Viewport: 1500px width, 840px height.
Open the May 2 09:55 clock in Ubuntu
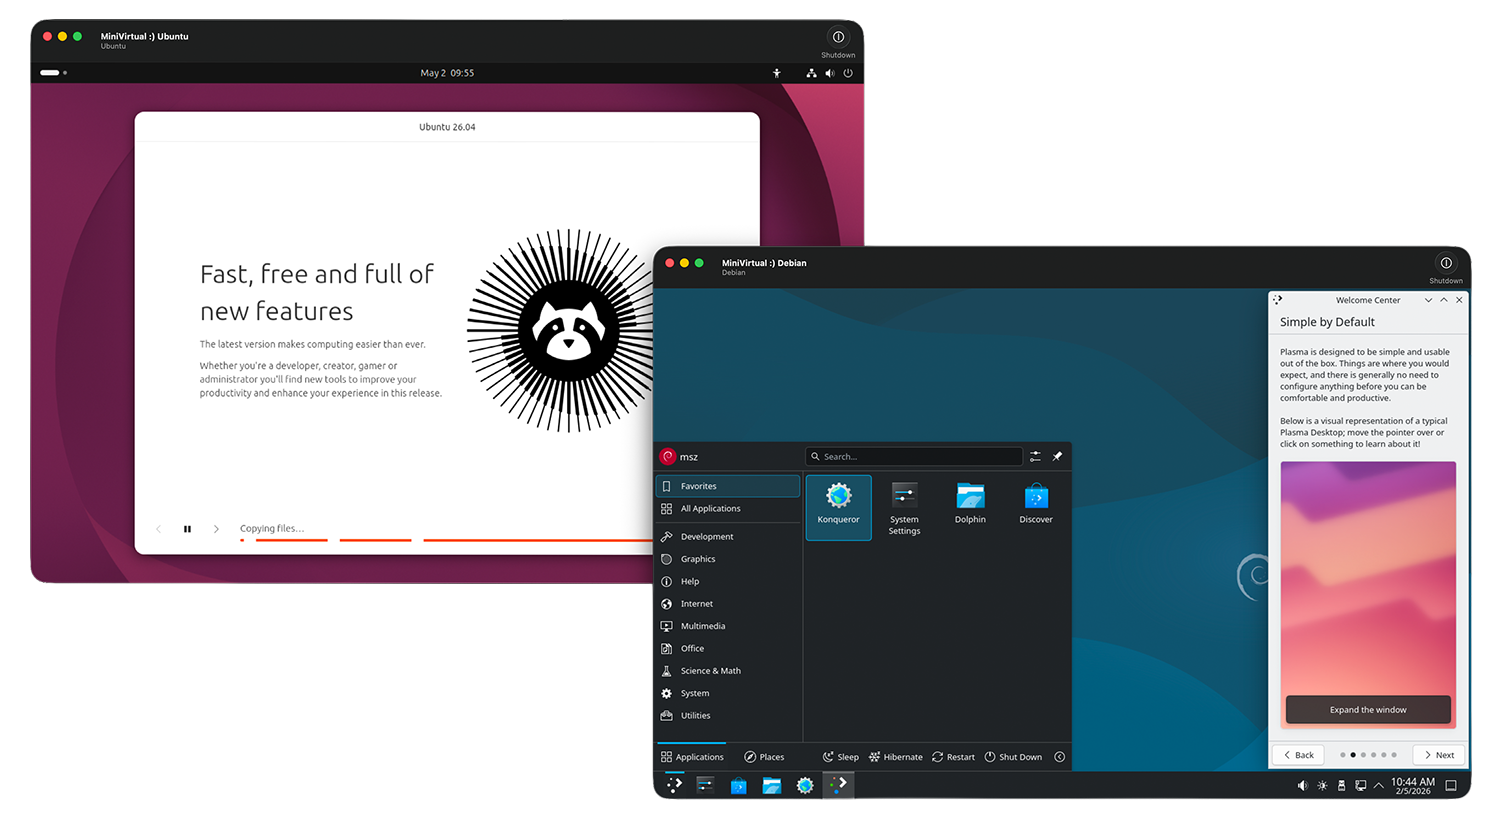coord(447,73)
